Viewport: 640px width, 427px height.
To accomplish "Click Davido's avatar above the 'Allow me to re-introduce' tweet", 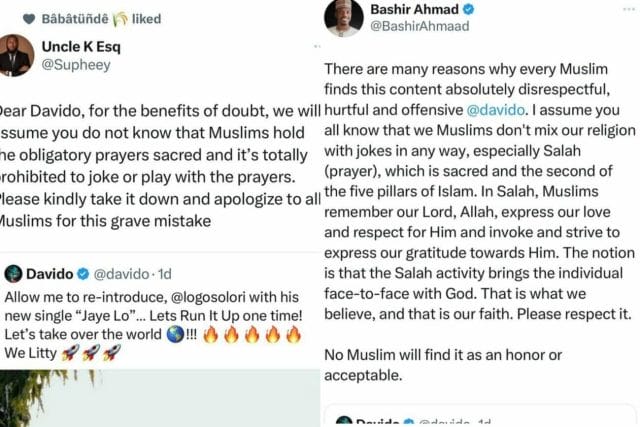I will tap(13, 274).
